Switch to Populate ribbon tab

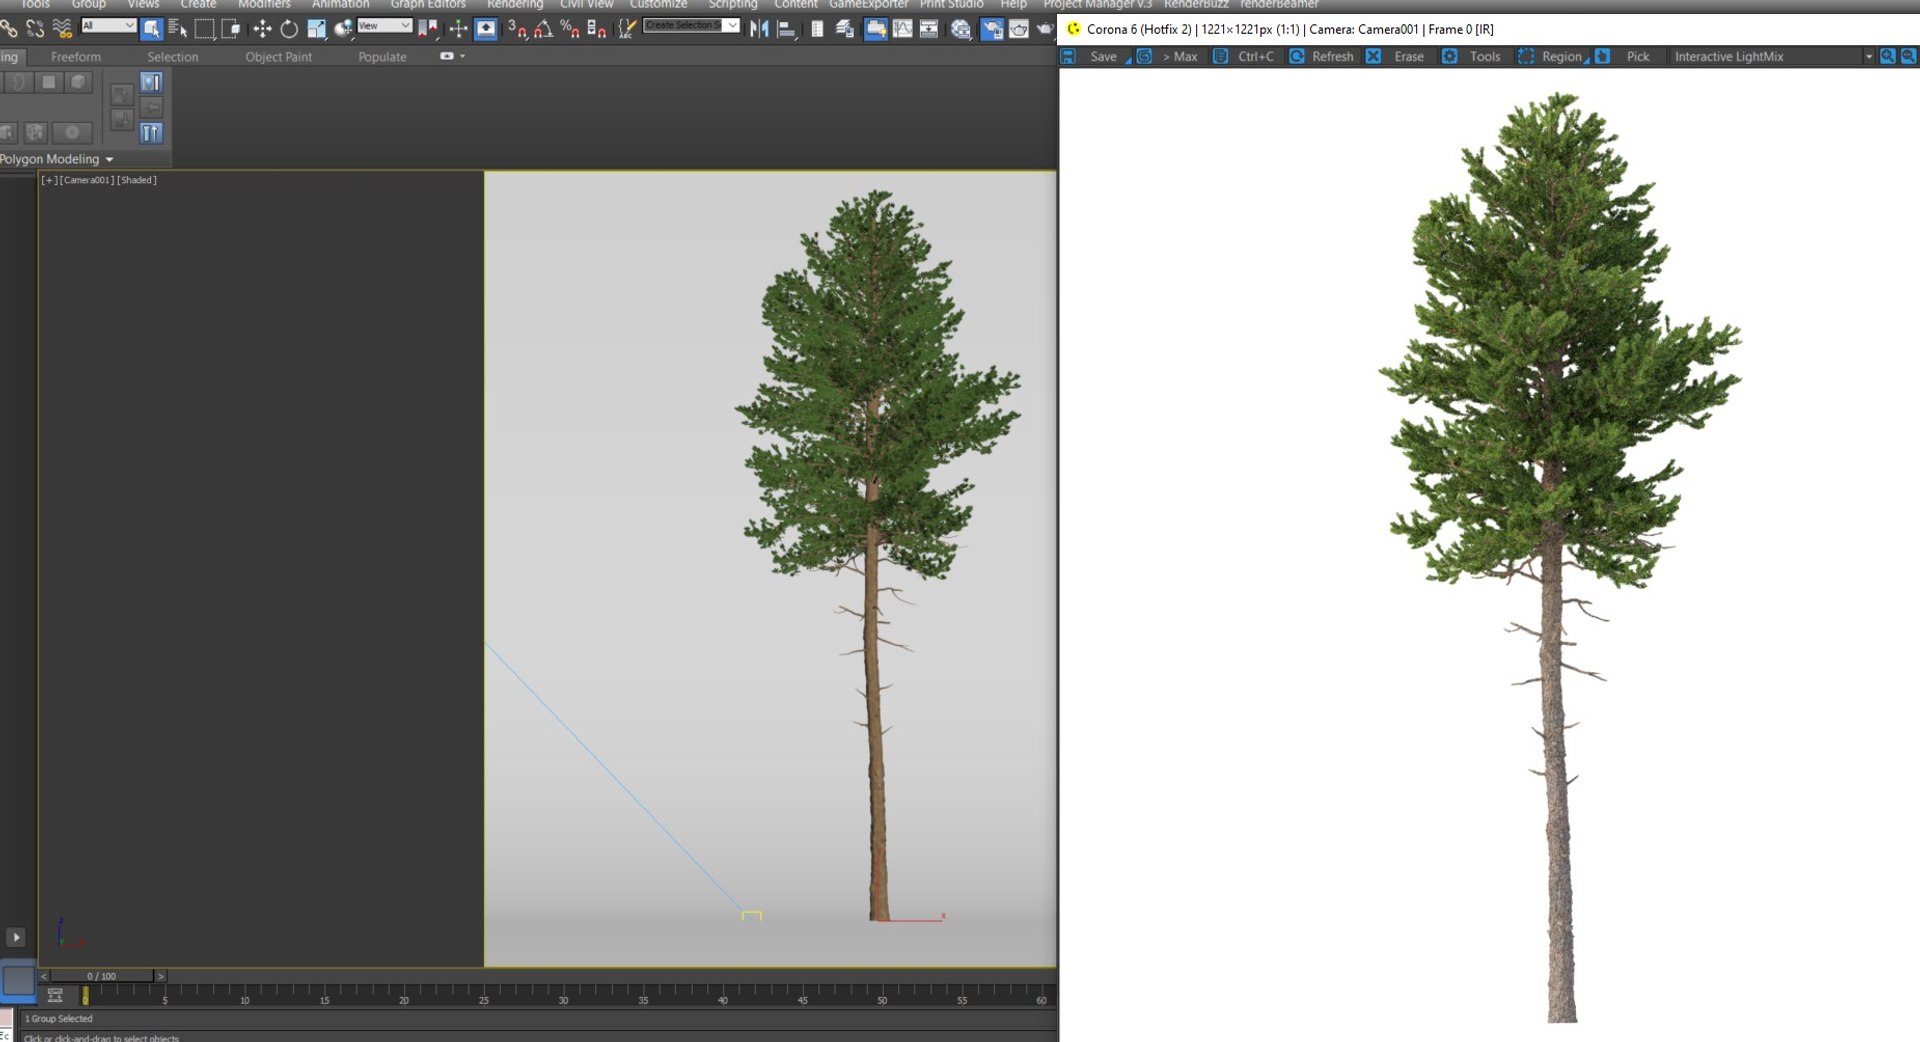pos(382,57)
